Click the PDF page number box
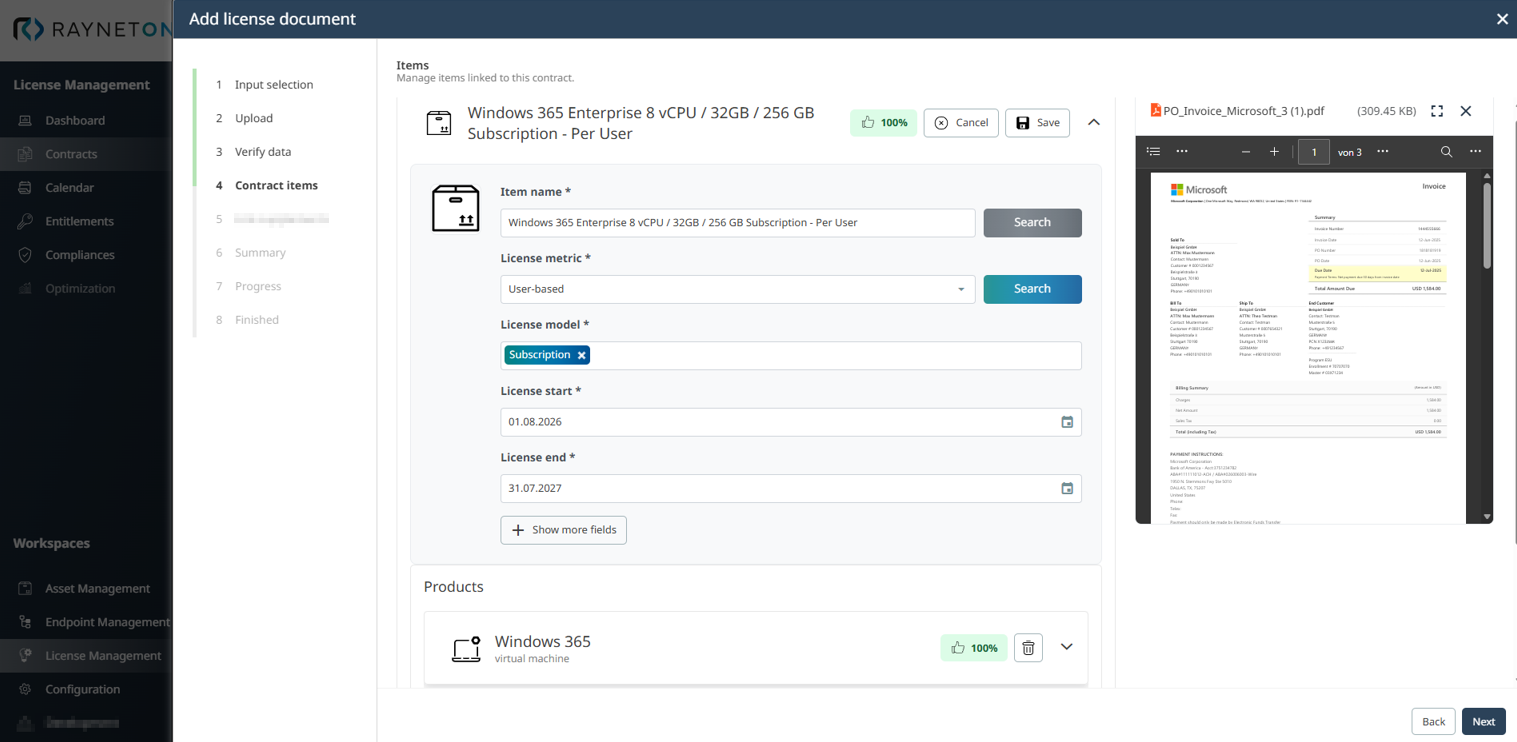 point(1313,152)
